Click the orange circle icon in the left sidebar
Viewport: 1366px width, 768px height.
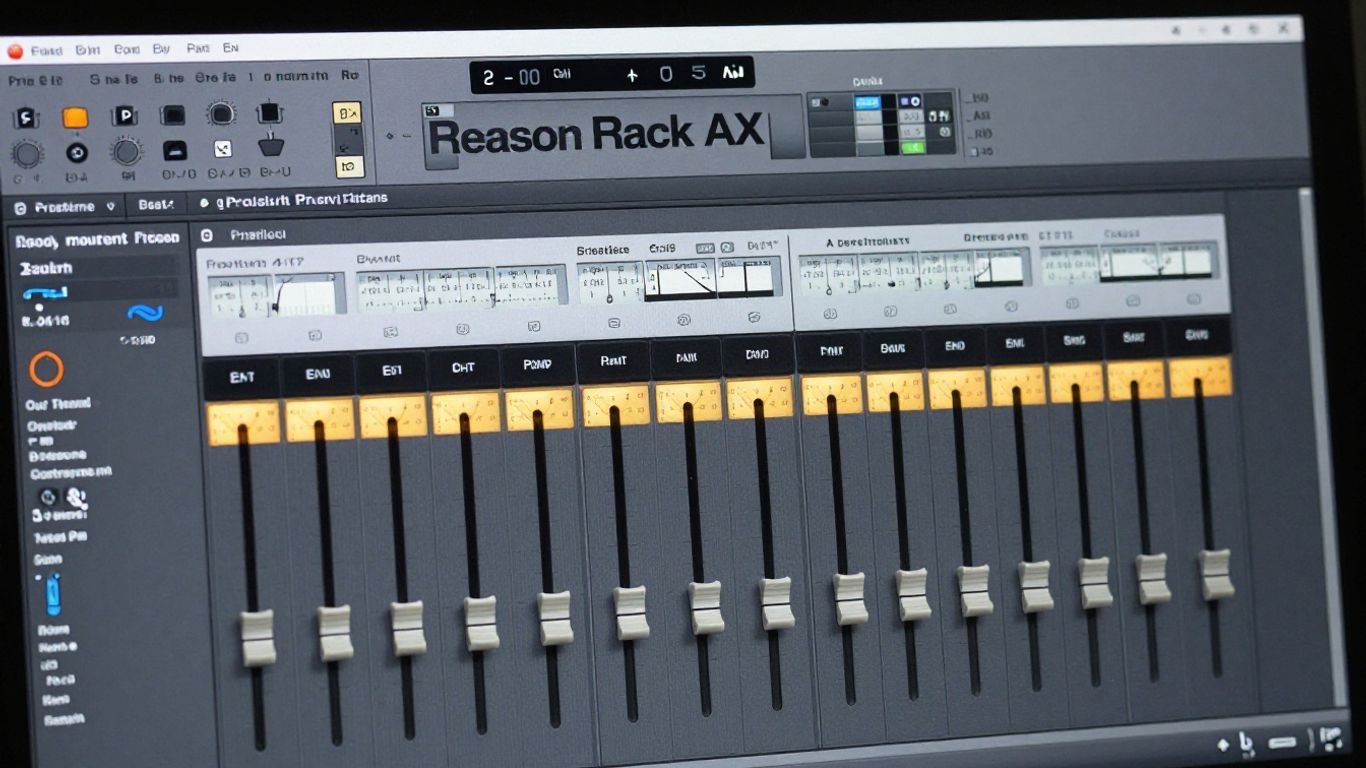[x=46, y=369]
